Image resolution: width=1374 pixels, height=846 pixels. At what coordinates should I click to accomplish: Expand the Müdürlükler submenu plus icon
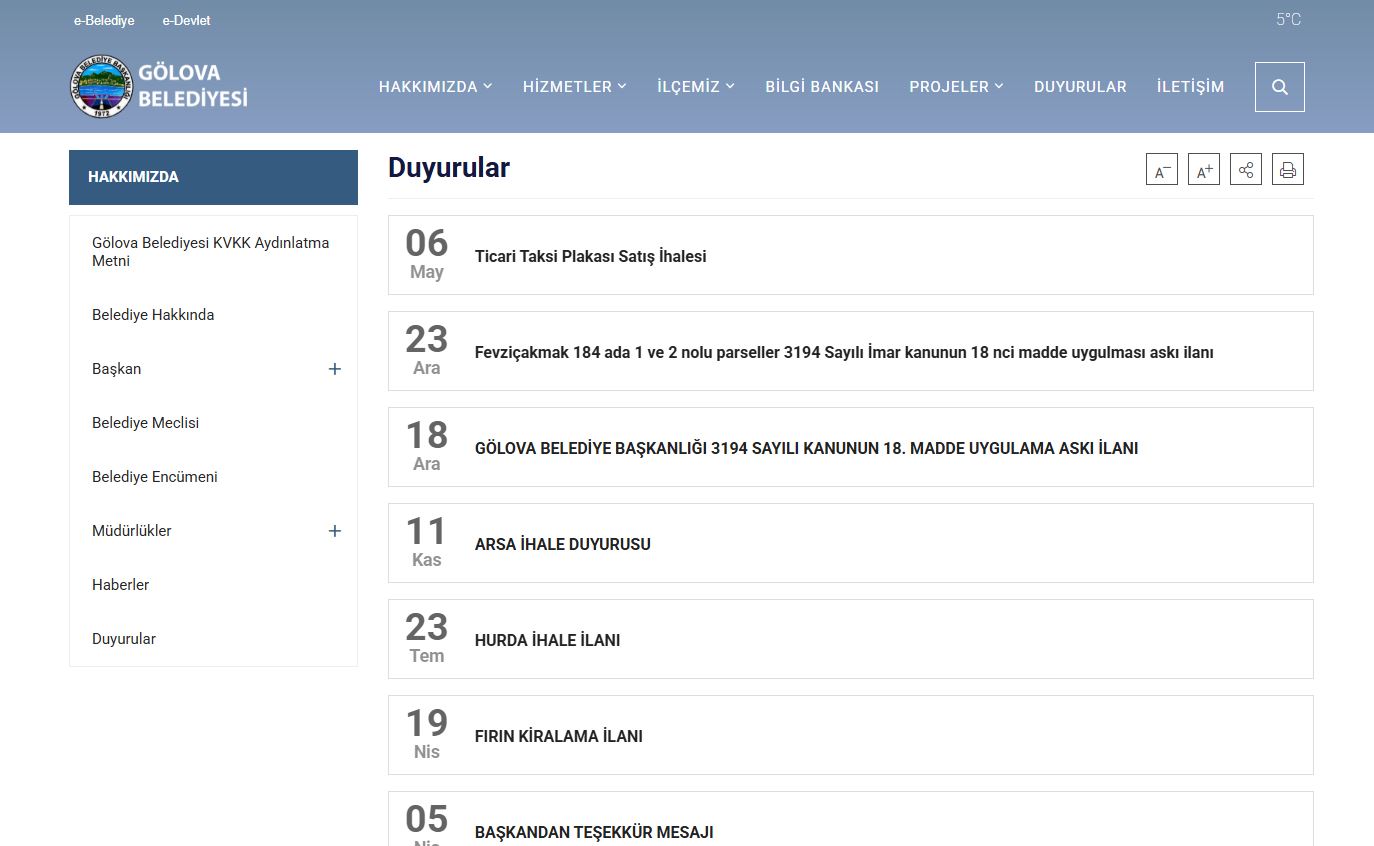pos(335,531)
